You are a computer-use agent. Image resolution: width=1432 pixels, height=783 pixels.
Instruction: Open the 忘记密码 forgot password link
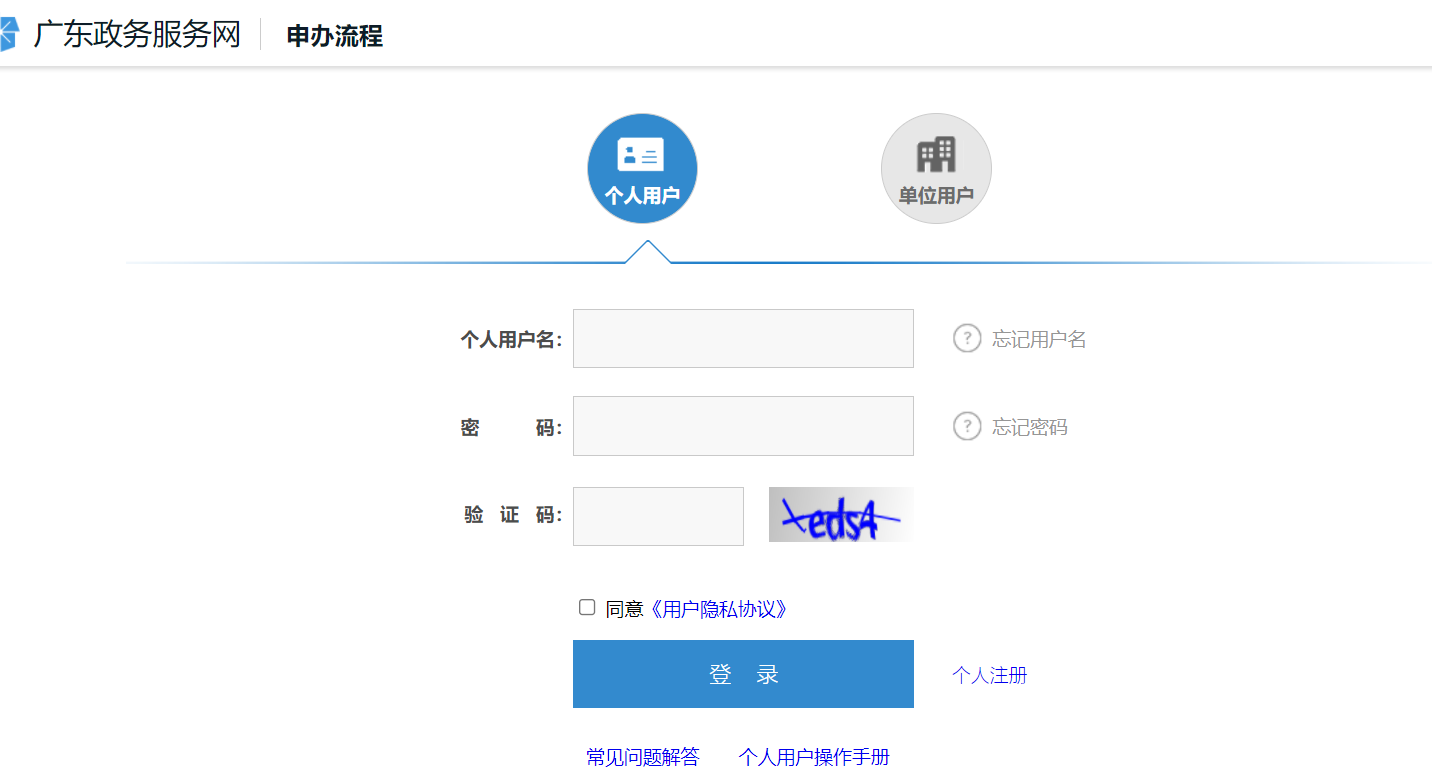click(x=1030, y=427)
